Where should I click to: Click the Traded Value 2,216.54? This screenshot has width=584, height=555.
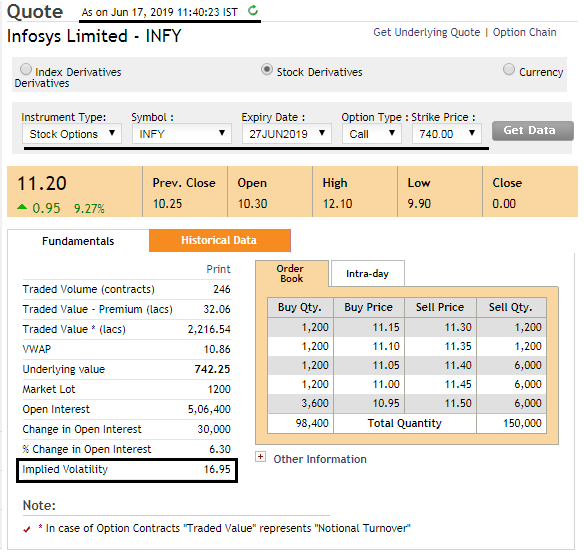[209, 329]
